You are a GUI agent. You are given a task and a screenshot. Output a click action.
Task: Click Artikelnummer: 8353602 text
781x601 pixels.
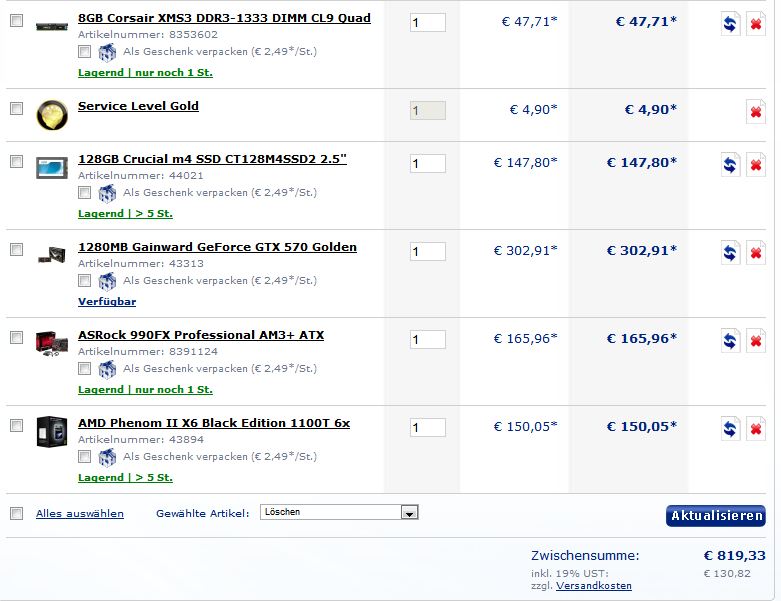pos(148,35)
